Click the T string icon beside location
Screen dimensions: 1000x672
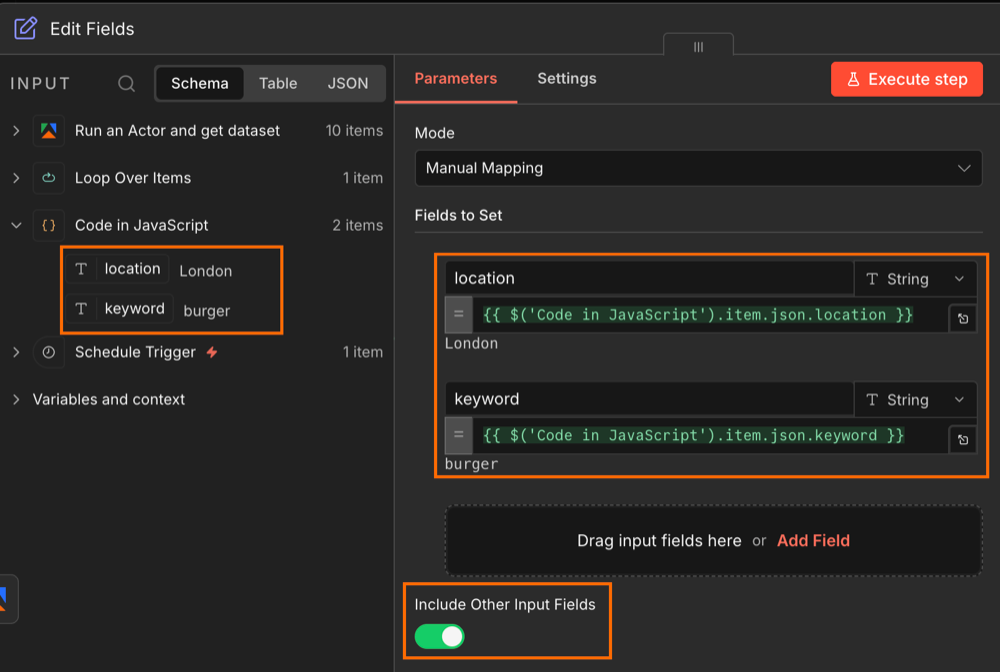point(80,268)
